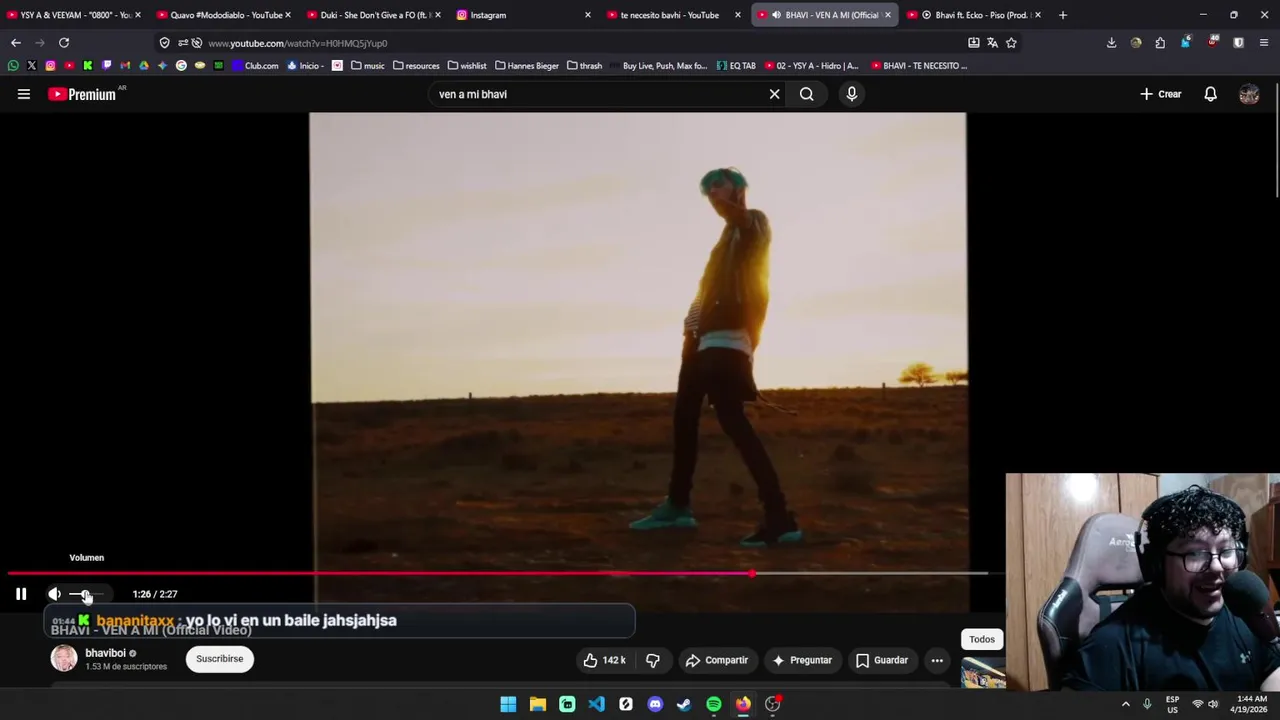Dislike the video with thumbs down
Viewport: 1280px width, 720px height.
coord(653,660)
